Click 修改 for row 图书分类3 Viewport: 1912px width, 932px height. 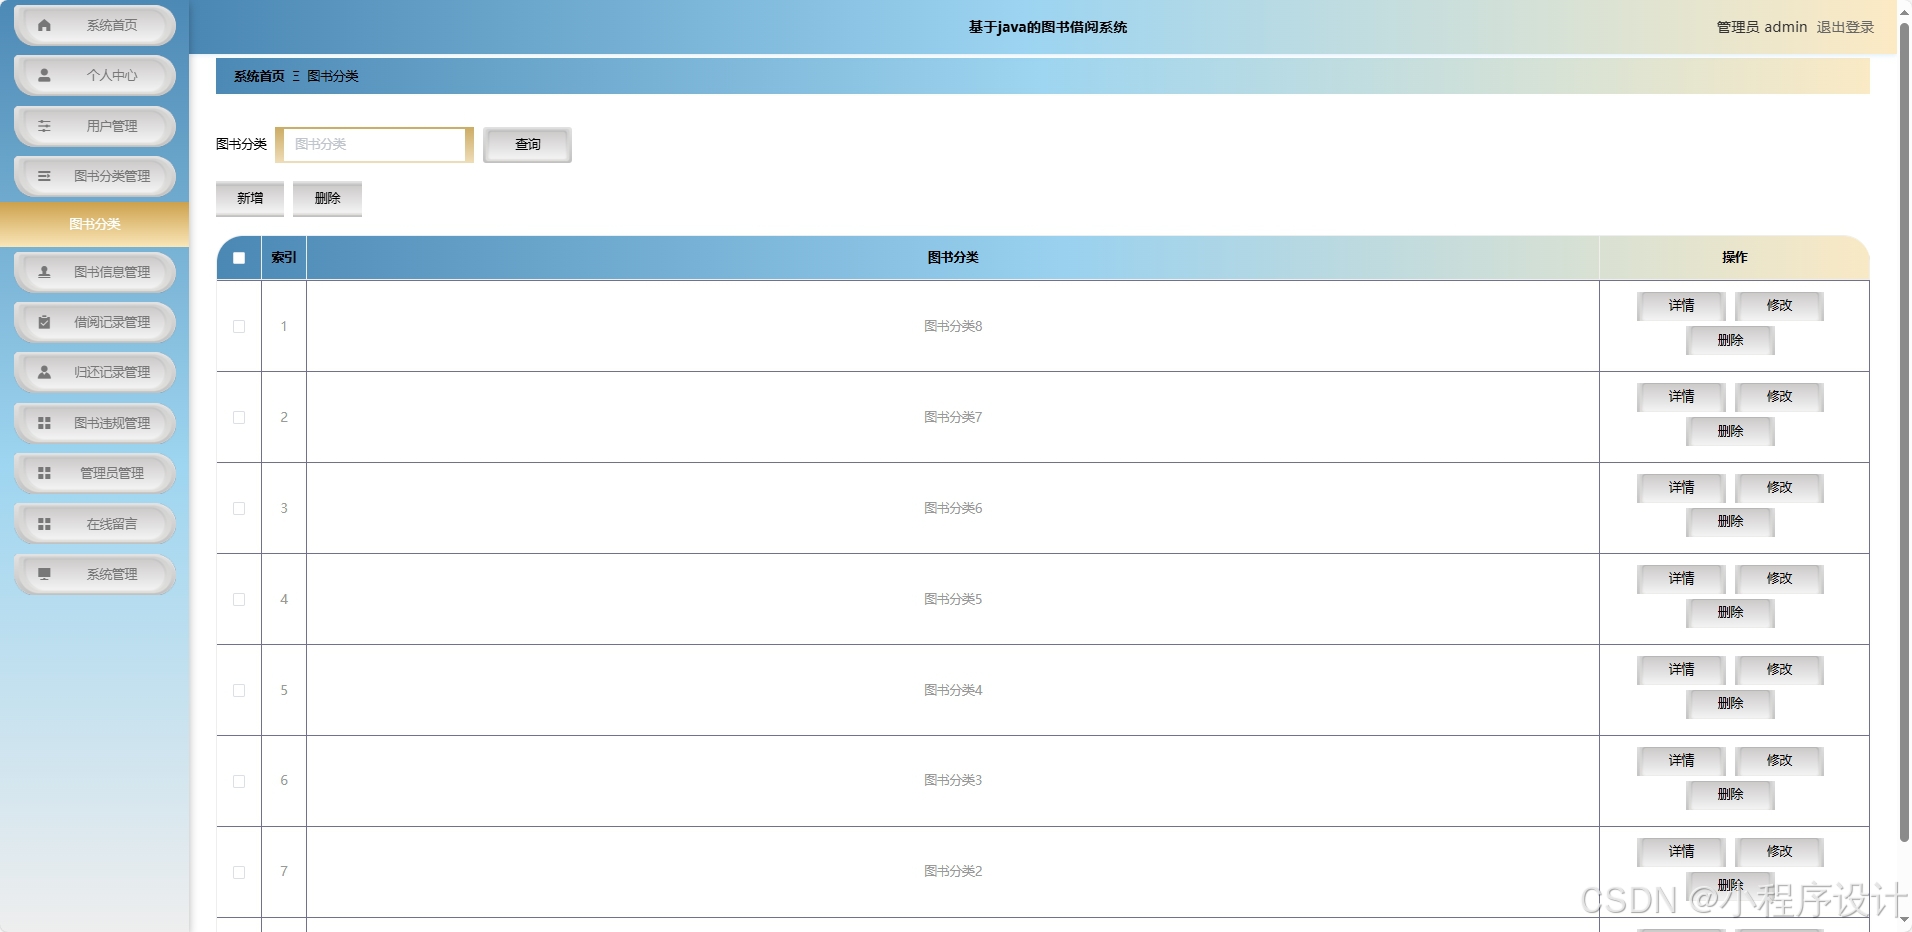[1779, 761]
